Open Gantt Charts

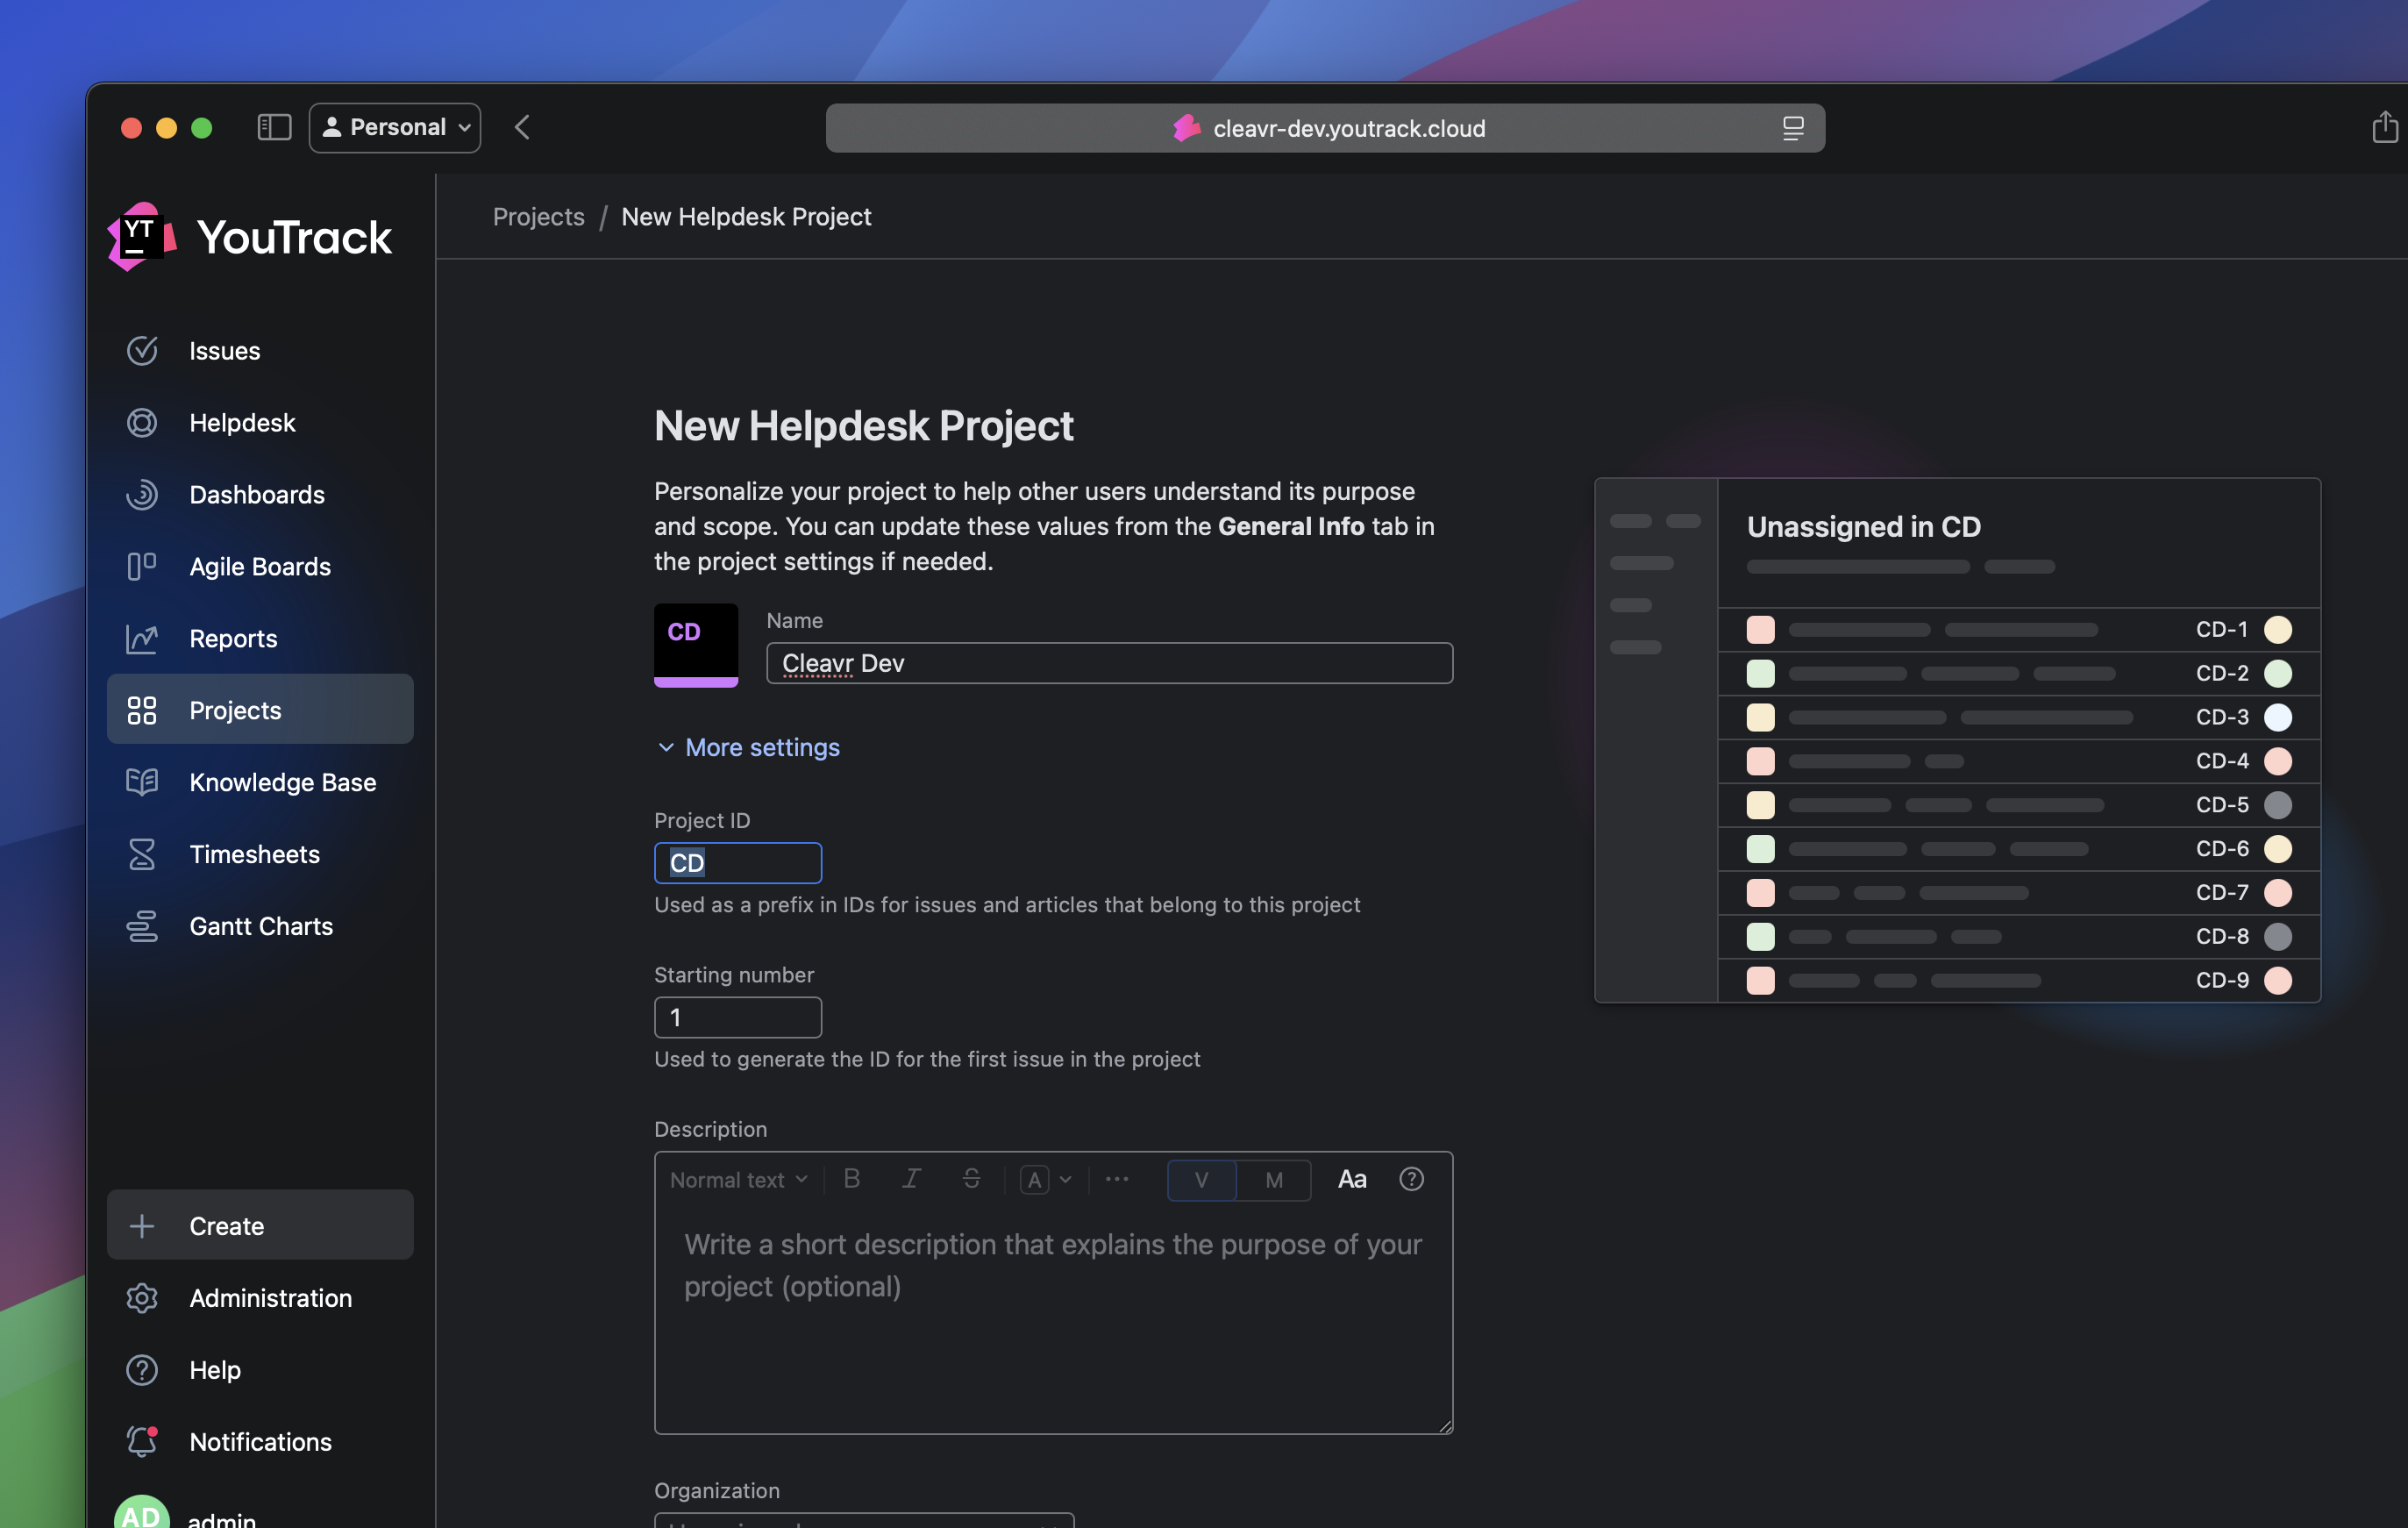coord(261,926)
